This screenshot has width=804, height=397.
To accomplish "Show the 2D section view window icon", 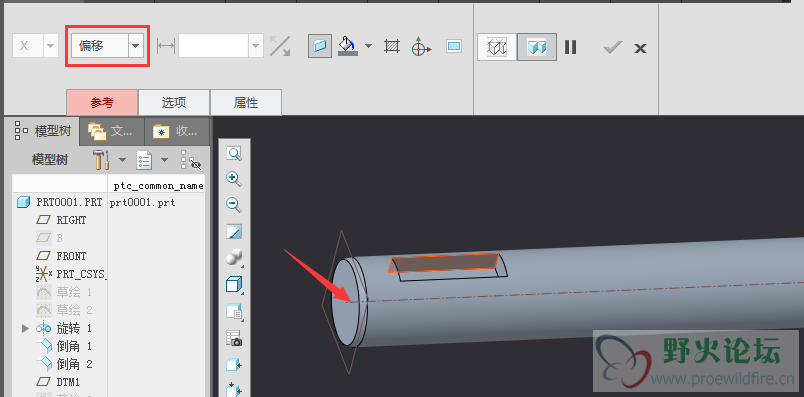I will click(454, 47).
